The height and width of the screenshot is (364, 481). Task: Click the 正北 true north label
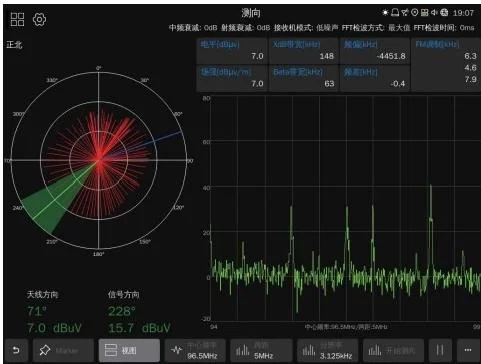(x=14, y=45)
